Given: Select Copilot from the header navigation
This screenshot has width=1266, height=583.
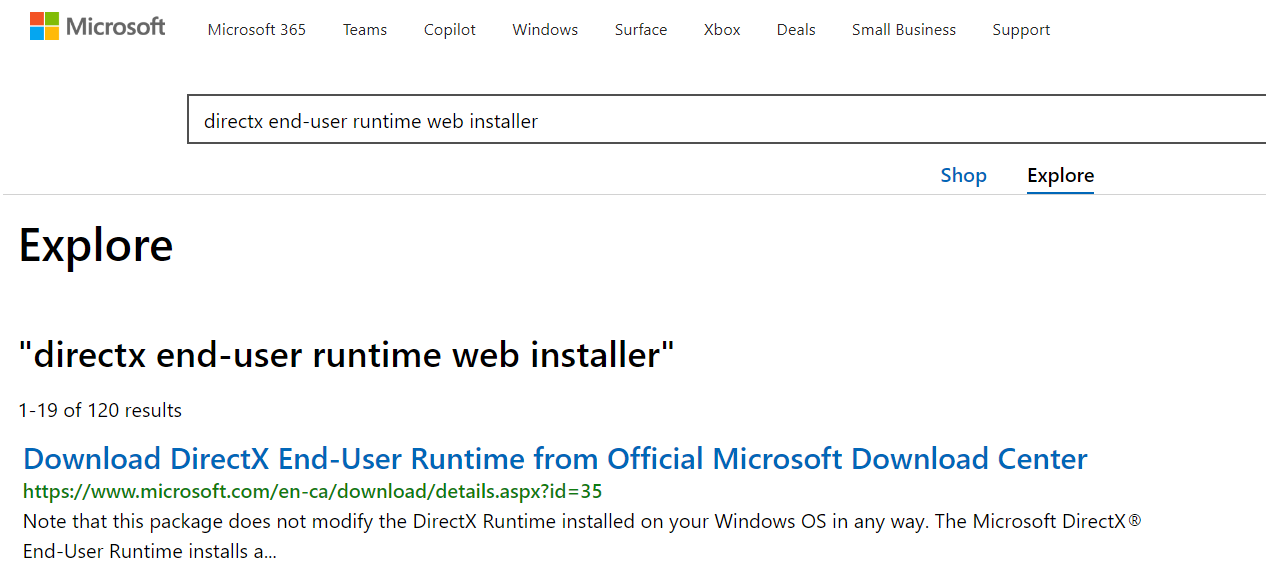Looking at the screenshot, I should [x=450, y=30].
